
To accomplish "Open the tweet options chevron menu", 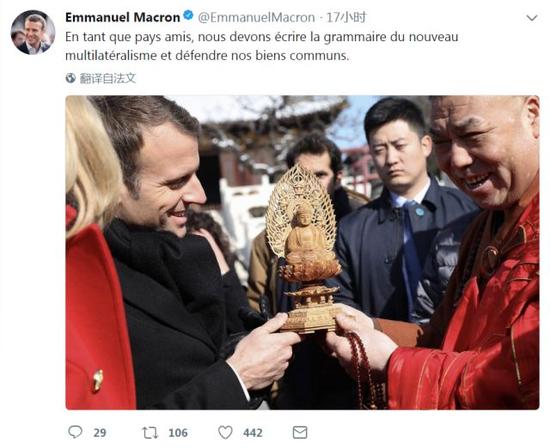I will (532, 18).
